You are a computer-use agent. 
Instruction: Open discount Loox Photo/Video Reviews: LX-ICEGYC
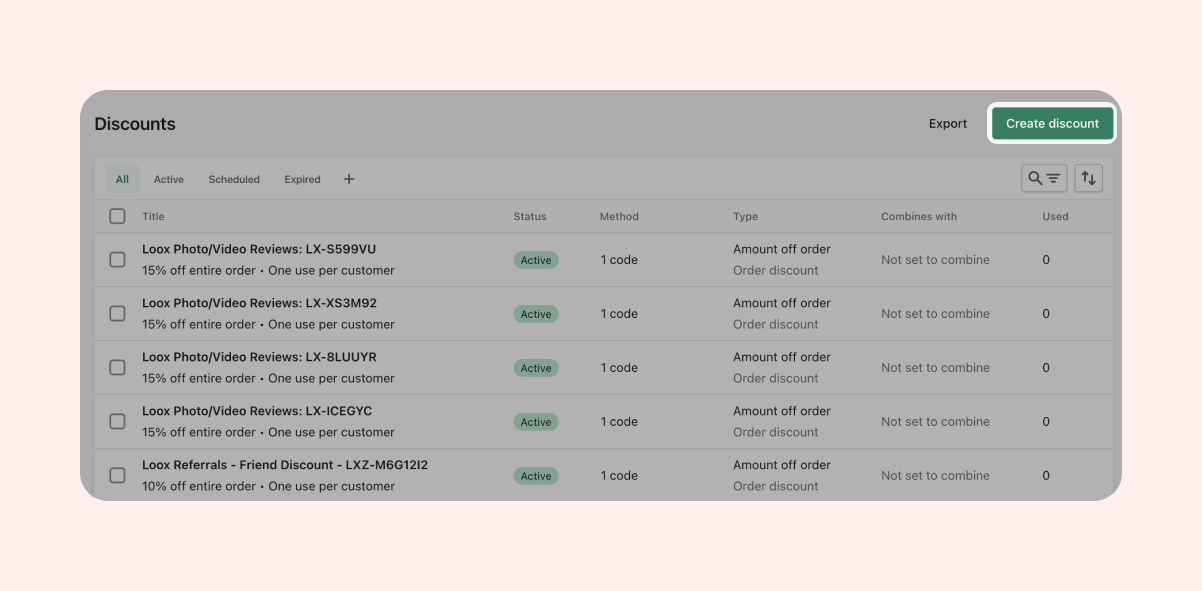(257, 411)
